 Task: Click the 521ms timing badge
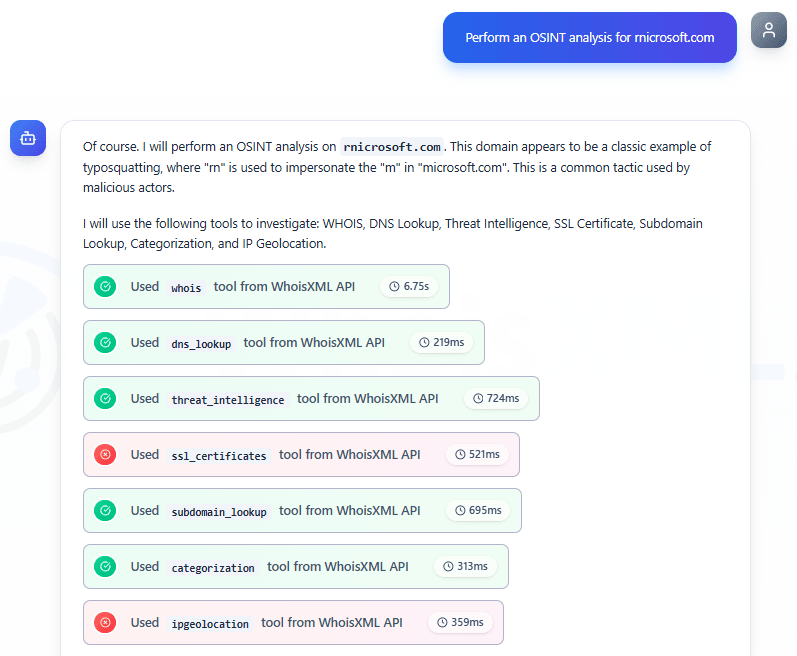point(476,455)
